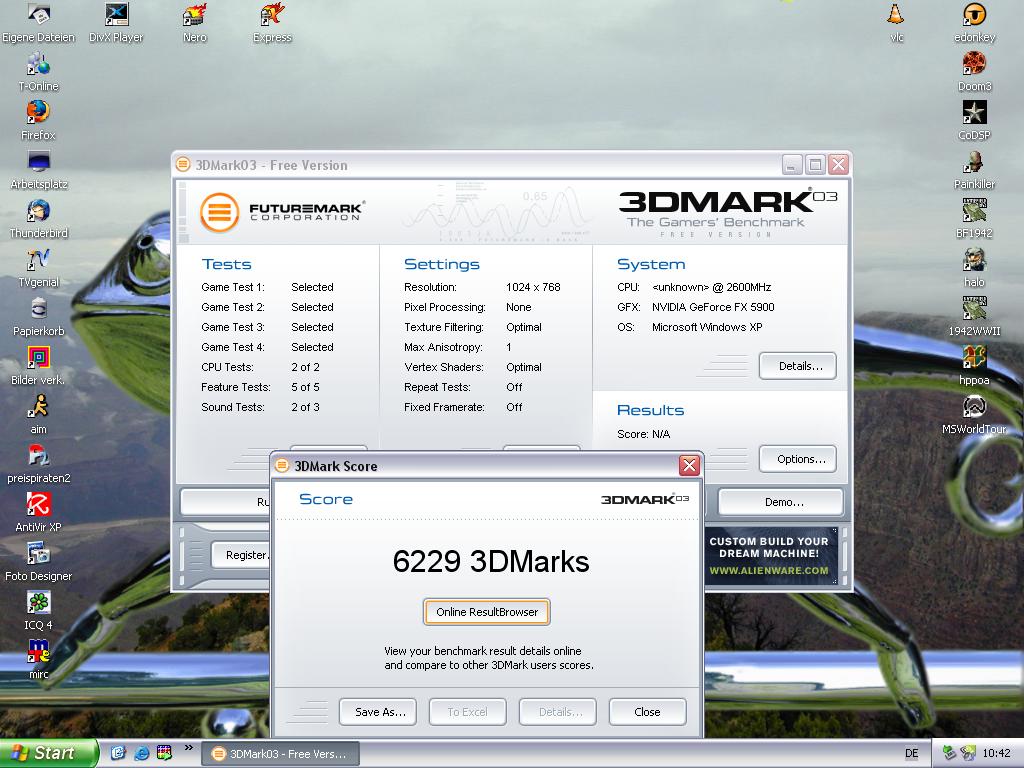
Task: Select the Express desktop shortcut
Action: click(x=272, y=24)
